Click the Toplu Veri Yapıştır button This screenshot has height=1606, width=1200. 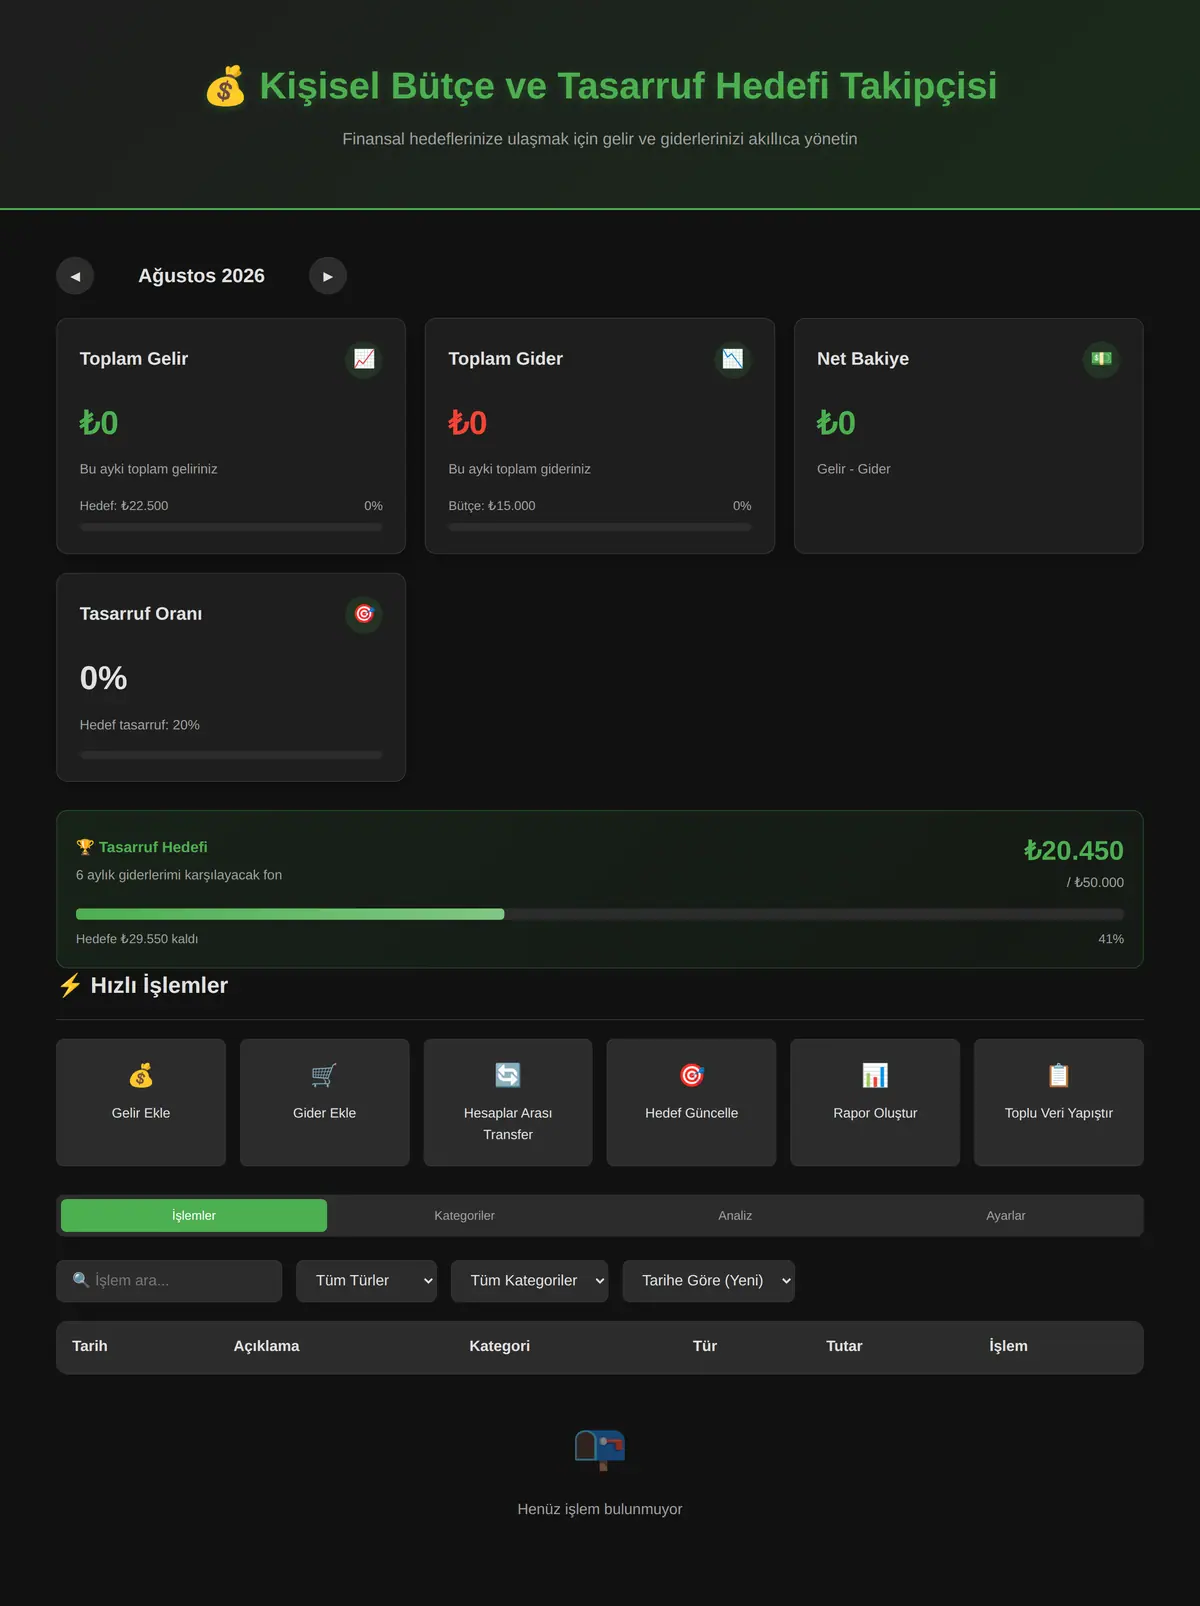coord(1059,1102)
